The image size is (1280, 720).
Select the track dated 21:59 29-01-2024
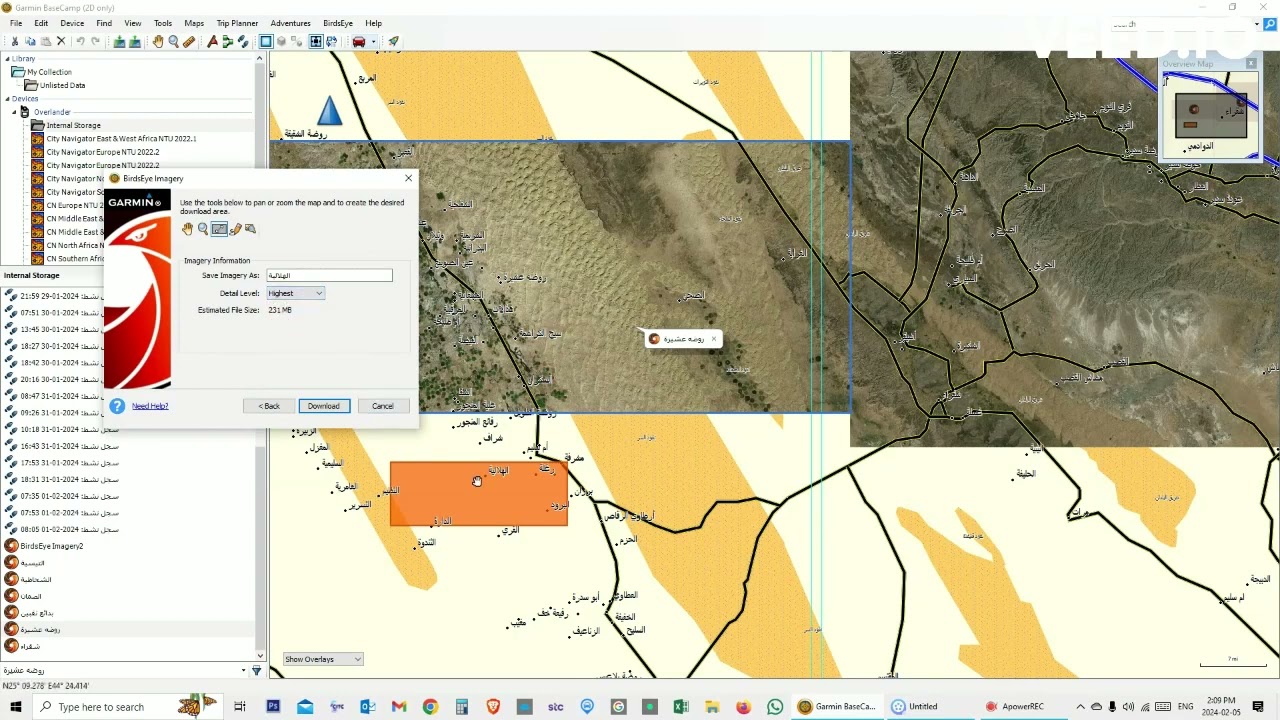tap(69, 296)
